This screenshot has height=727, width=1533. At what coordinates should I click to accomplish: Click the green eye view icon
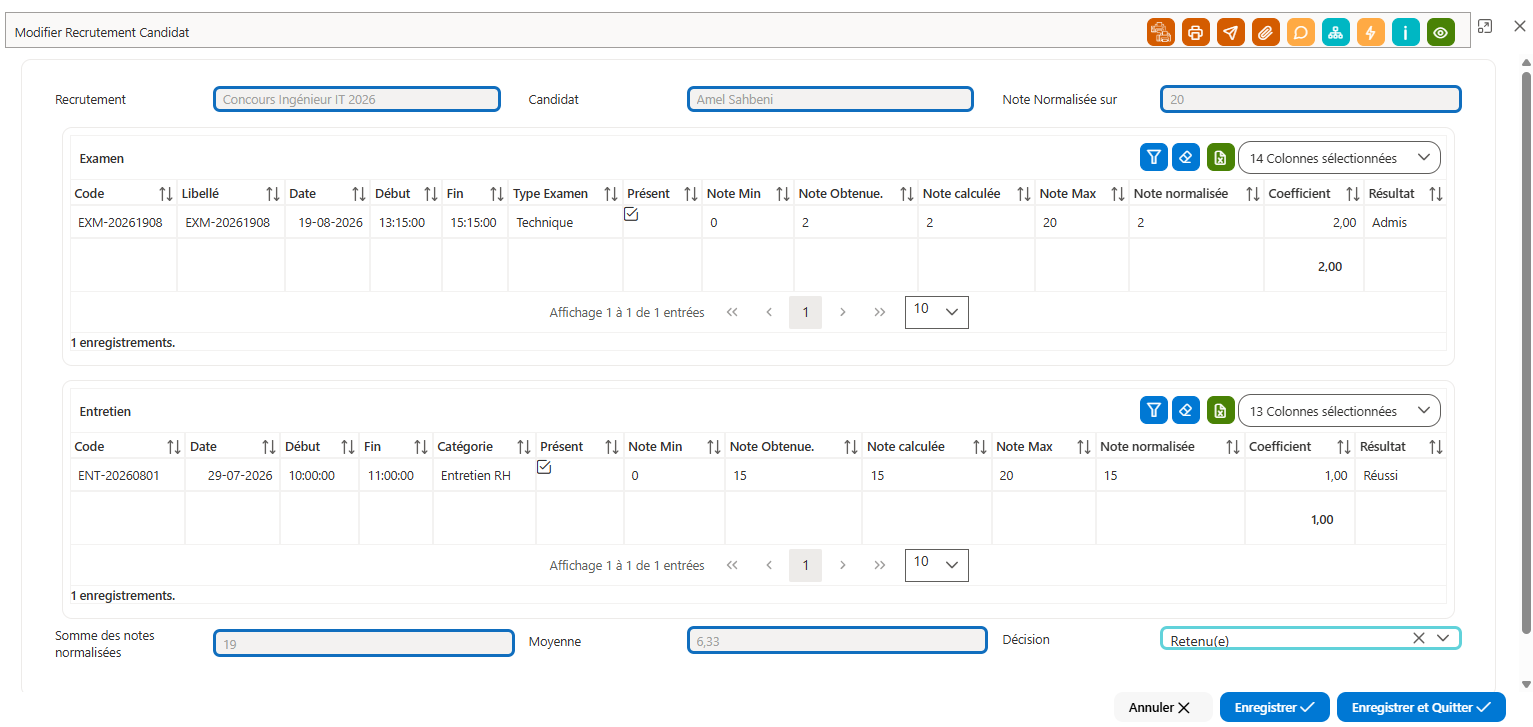point(1441,32)
